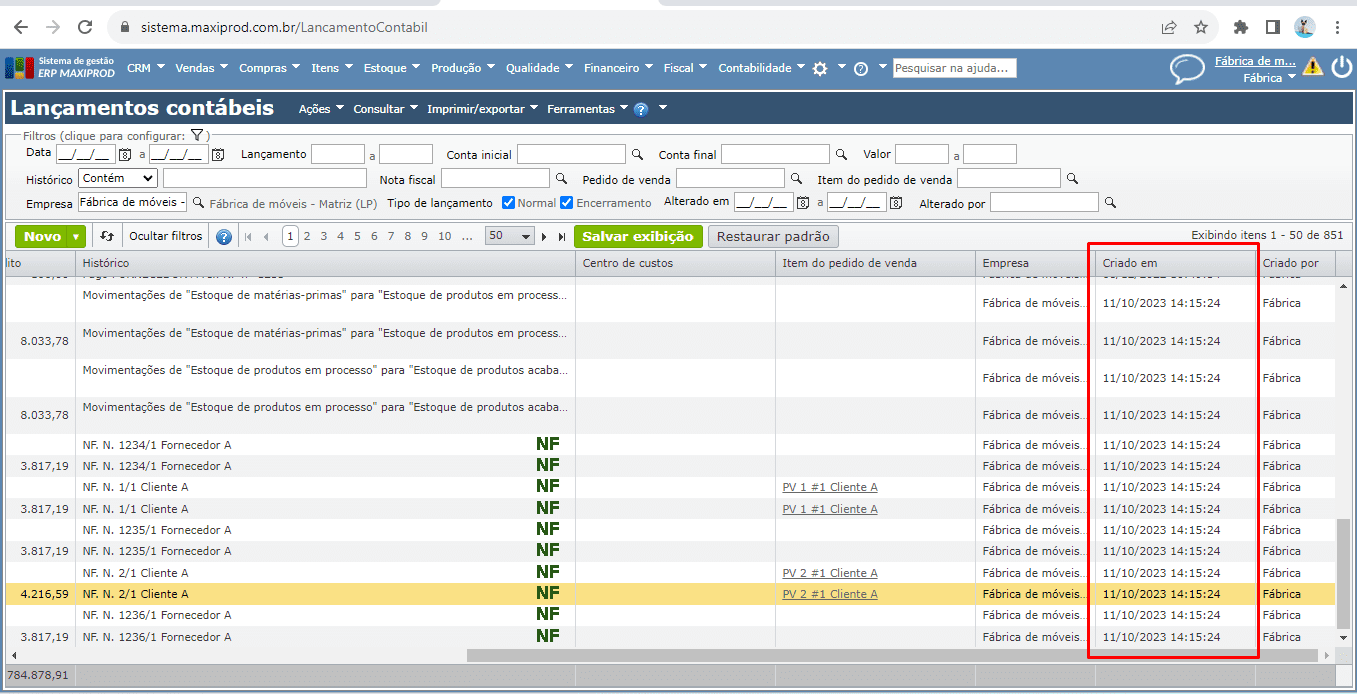Expand the items-per-page 50 dropdown

(509, 237)
